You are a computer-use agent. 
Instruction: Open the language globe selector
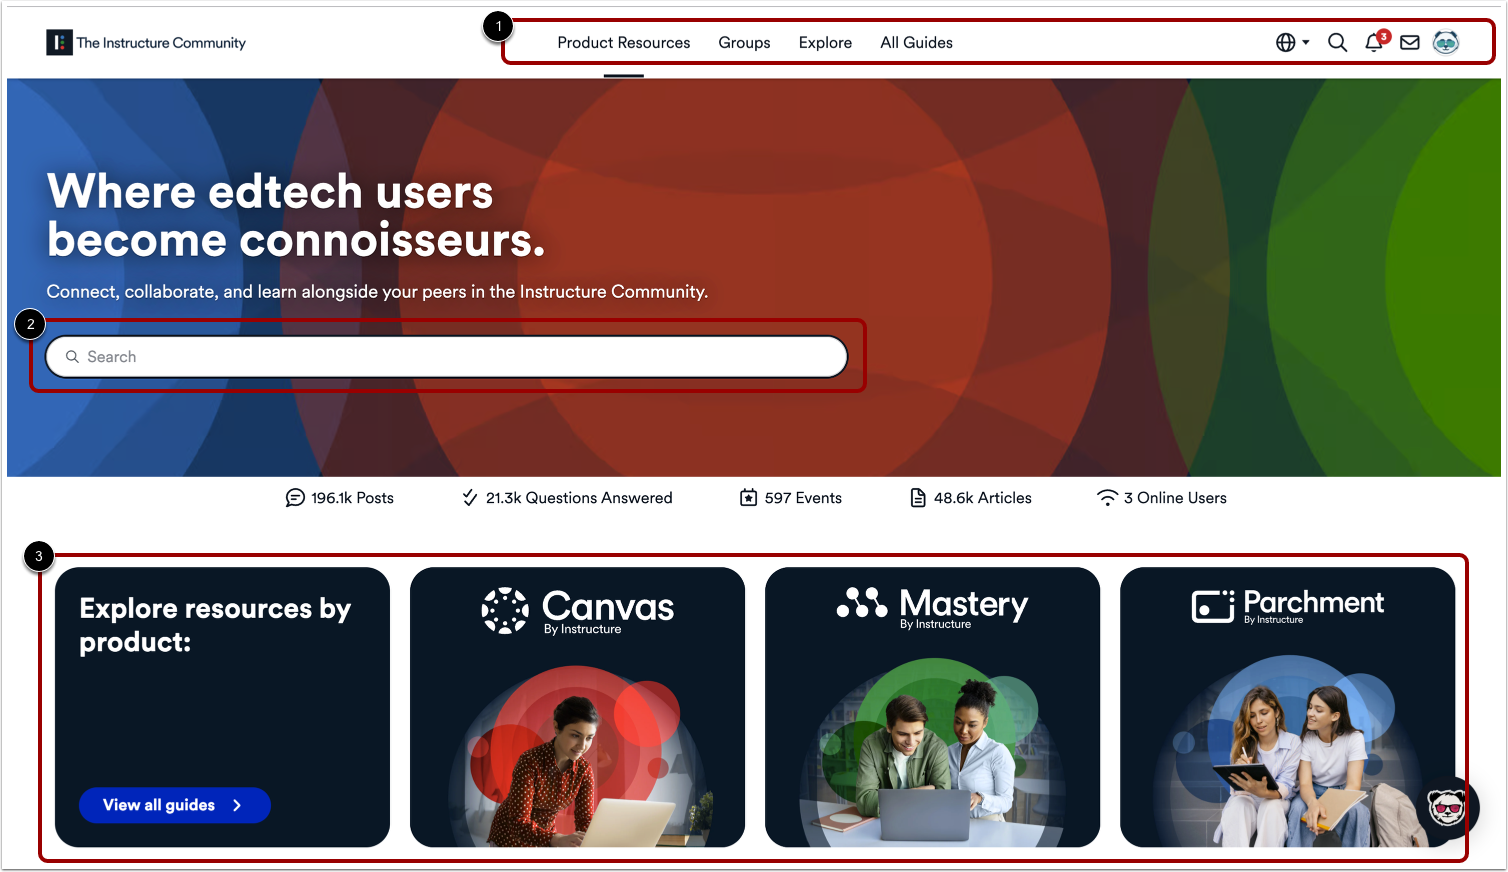click(x=1292, y=42)
